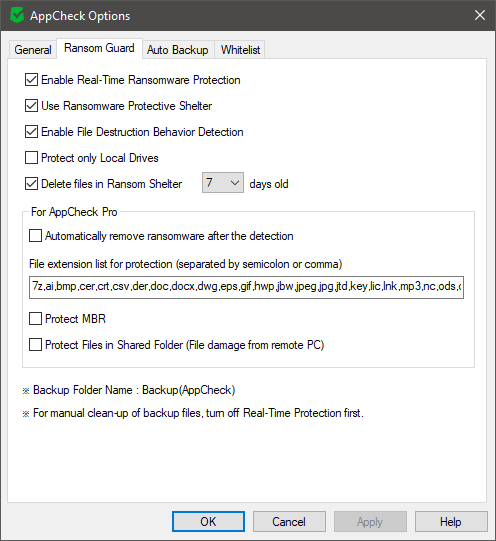Toggle Use Ransomware Protective Shelter checkbox
Image resolution: width=496 pixels, height=541 pixels.
[x=31, y=106]
